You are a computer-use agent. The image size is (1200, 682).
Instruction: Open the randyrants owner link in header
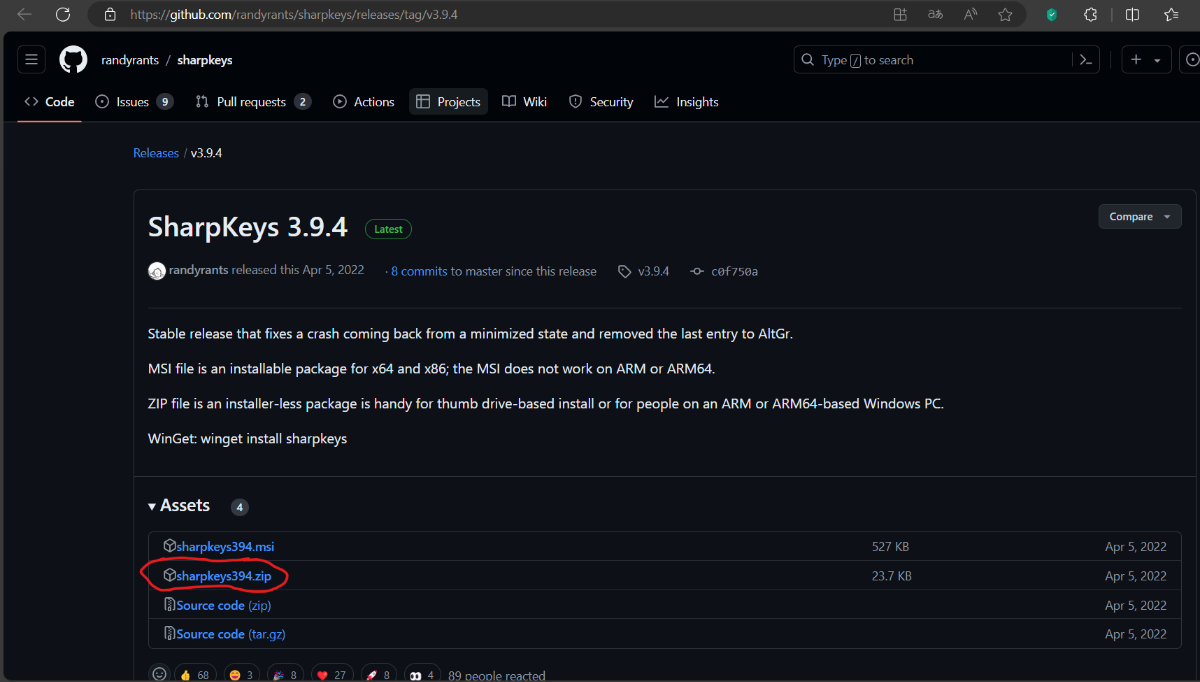[130, 60]
